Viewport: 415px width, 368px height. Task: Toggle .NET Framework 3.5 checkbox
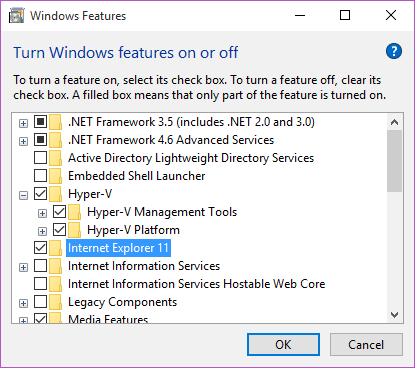click(x=40, y=122)
